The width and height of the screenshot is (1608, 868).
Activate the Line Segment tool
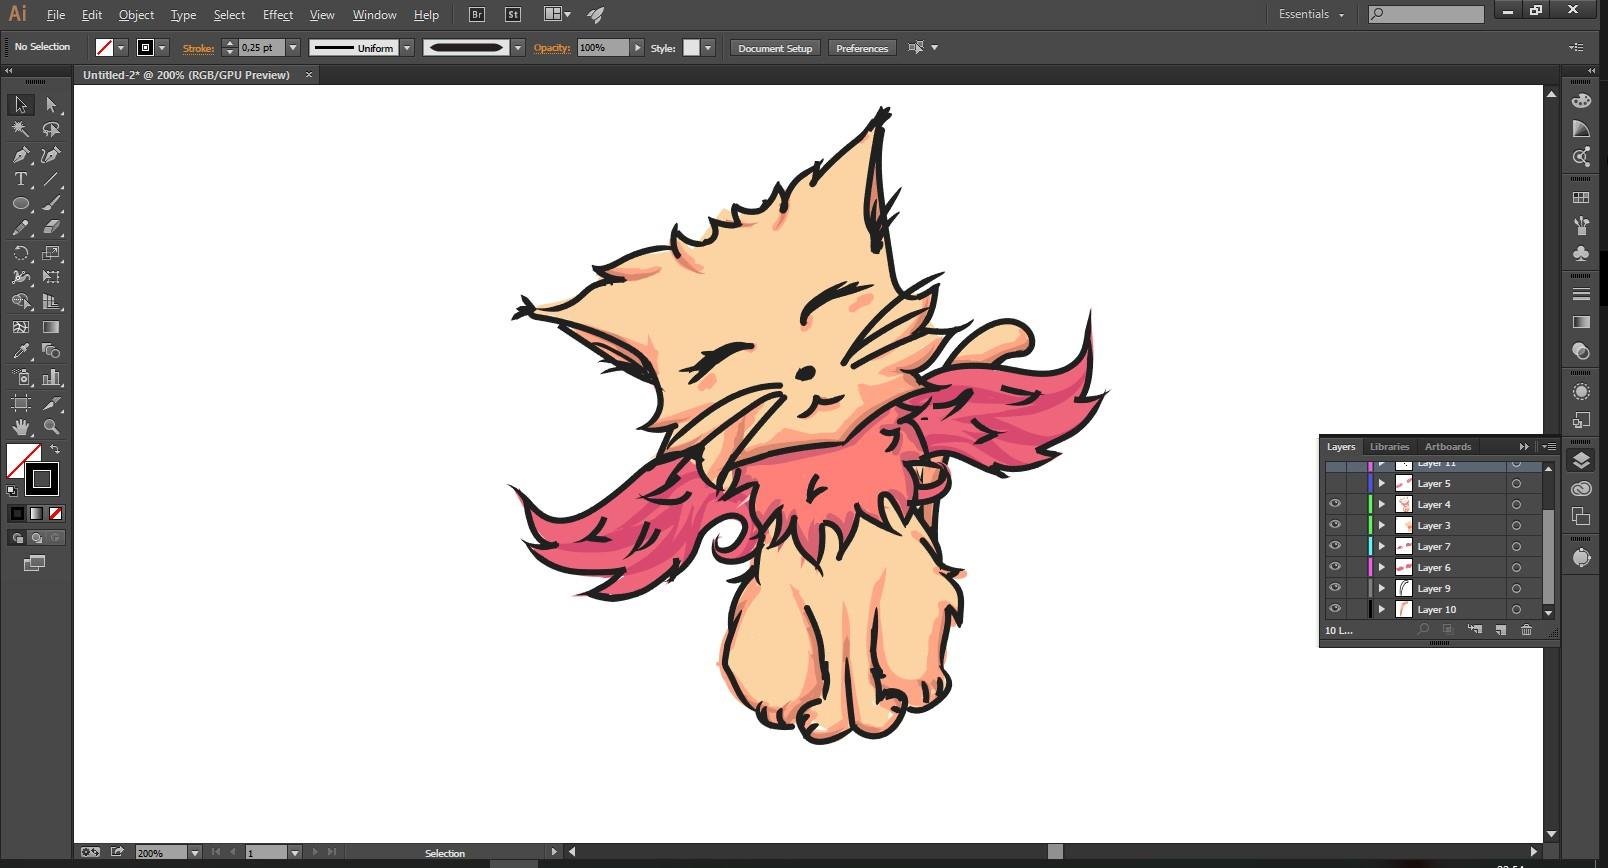(51, 179)
